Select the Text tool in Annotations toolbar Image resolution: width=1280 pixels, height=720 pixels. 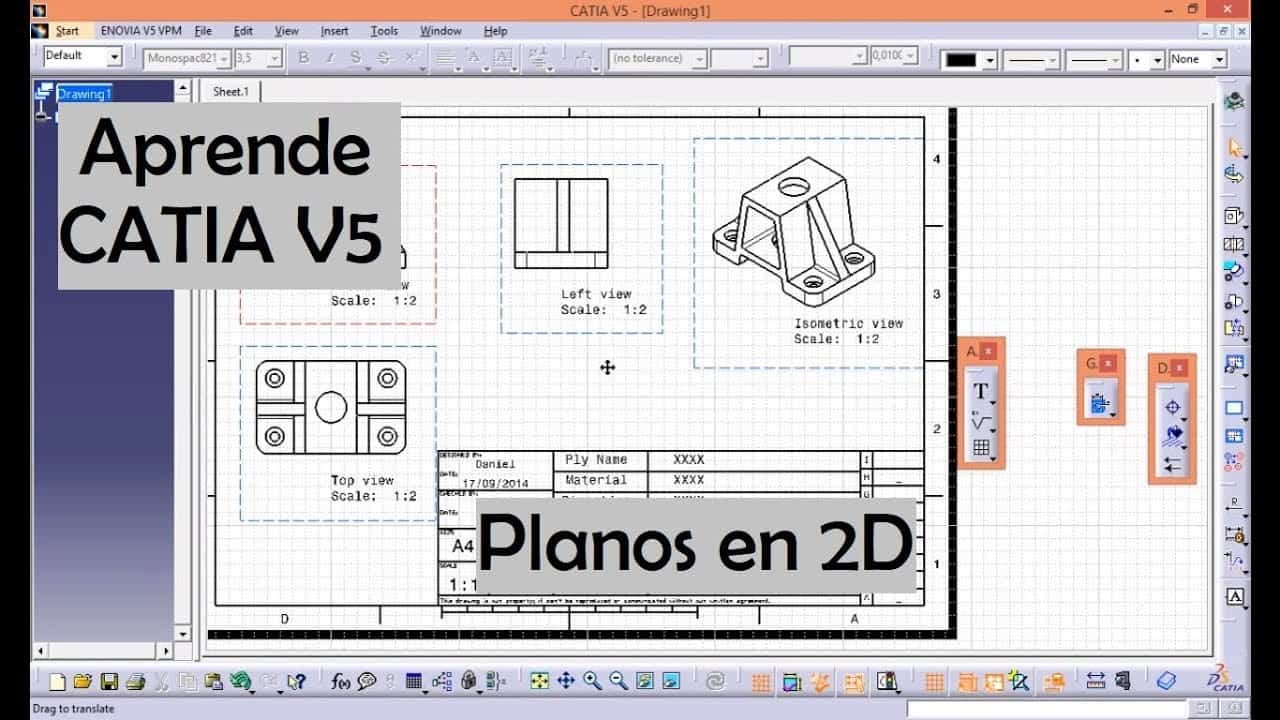click(x=981, y=391)
